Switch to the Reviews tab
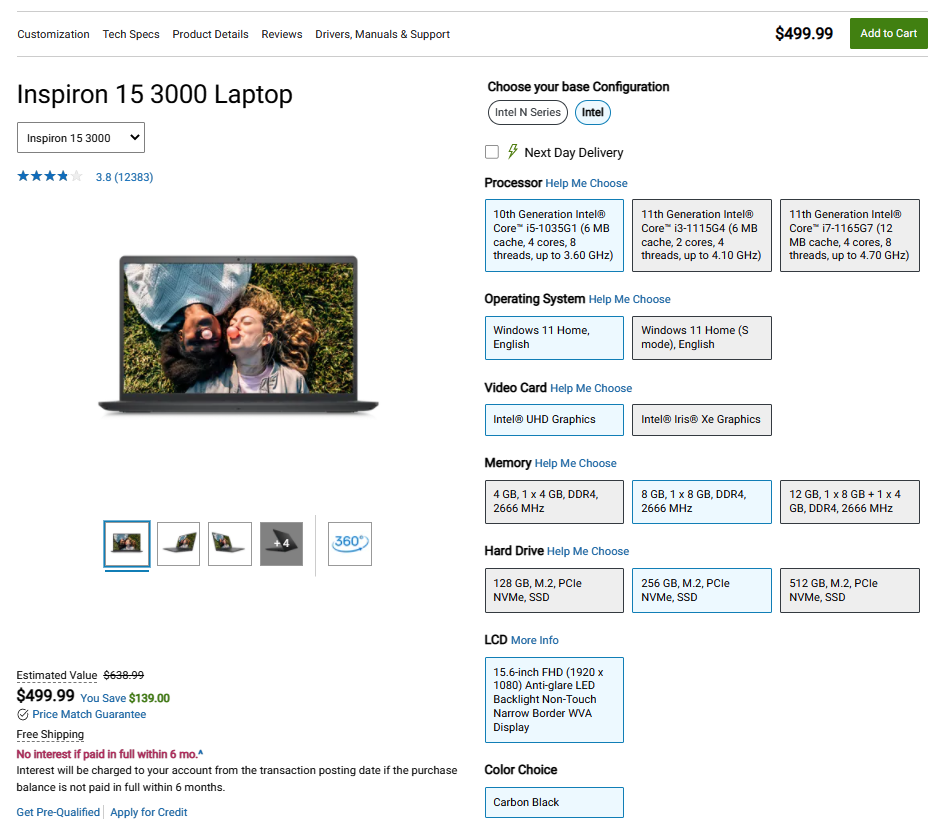This screenshot has width=937, height=831. tap(282, 34)
